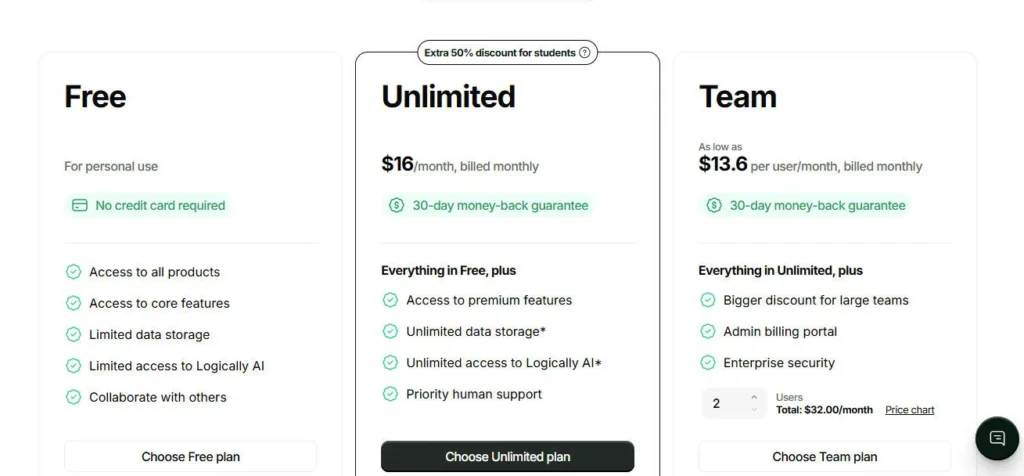This screenshot has height=476, width=1024.
Task: Click checkmark beside Unlimited data storage
Action: coord(390,331)
